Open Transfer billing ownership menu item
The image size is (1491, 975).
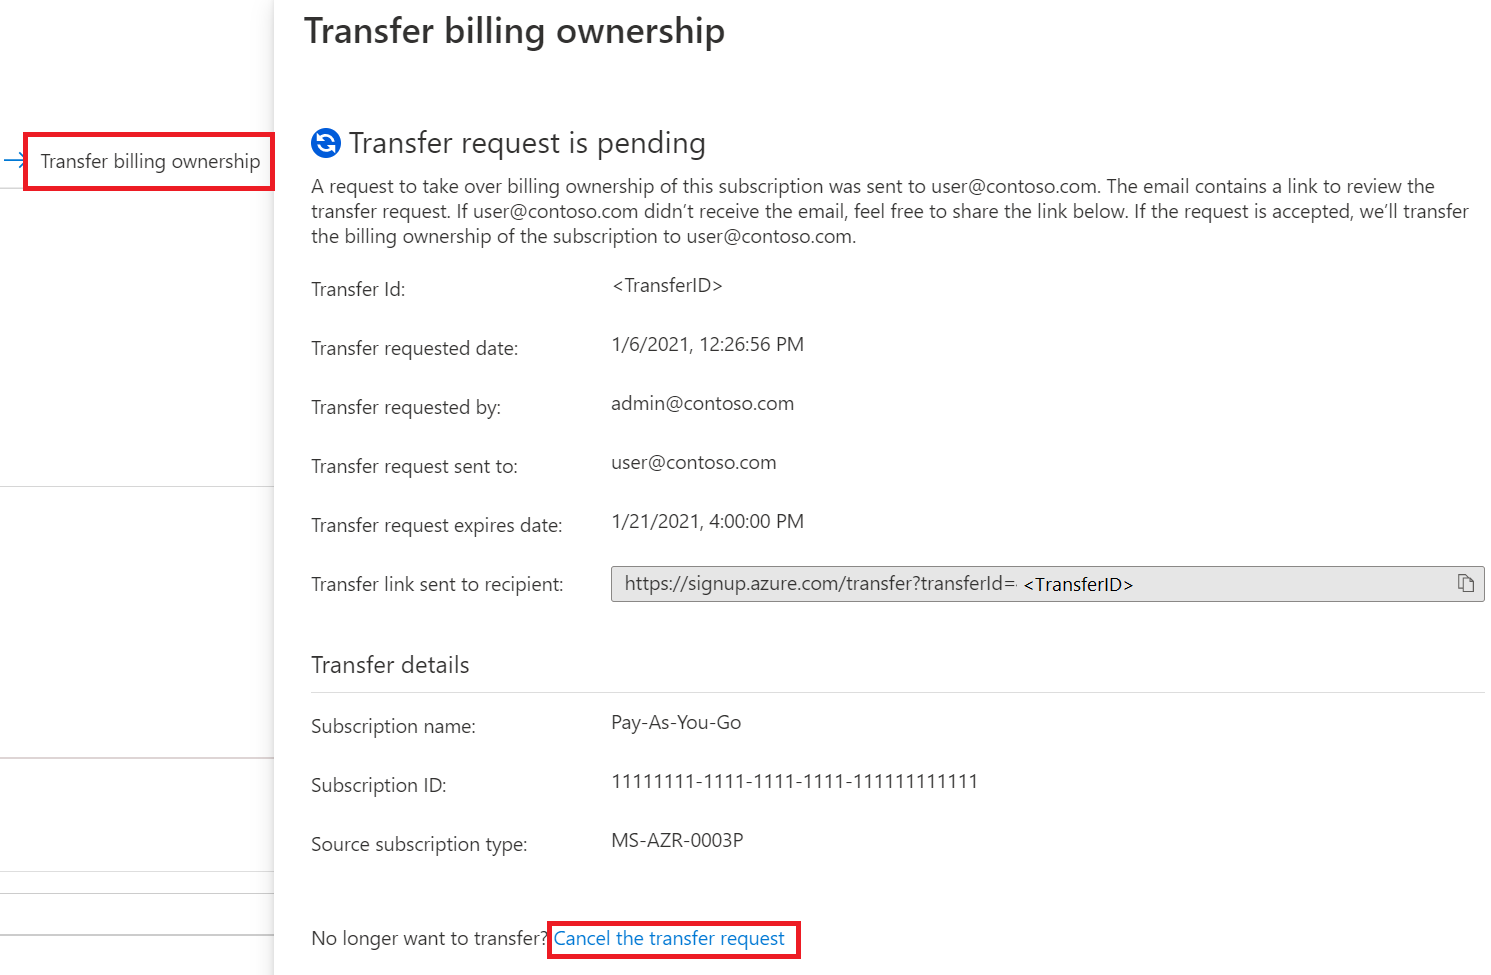coord(150,161)
